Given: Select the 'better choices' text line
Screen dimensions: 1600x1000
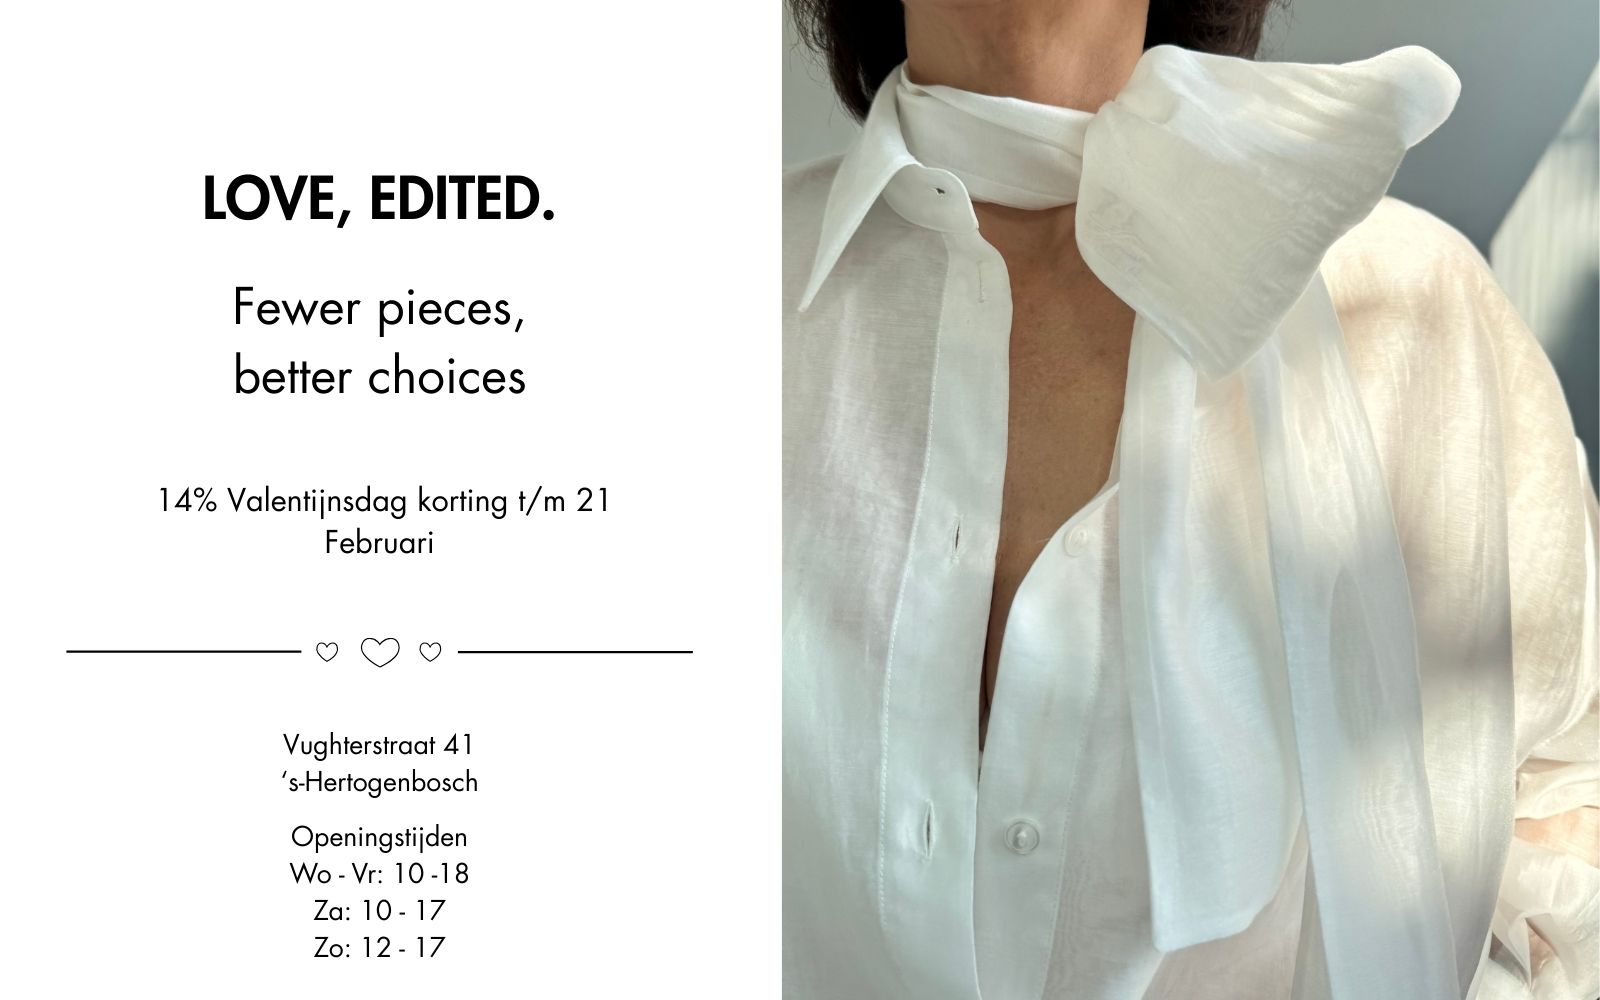Looking at the screenshot, I should tap(379, 377).
